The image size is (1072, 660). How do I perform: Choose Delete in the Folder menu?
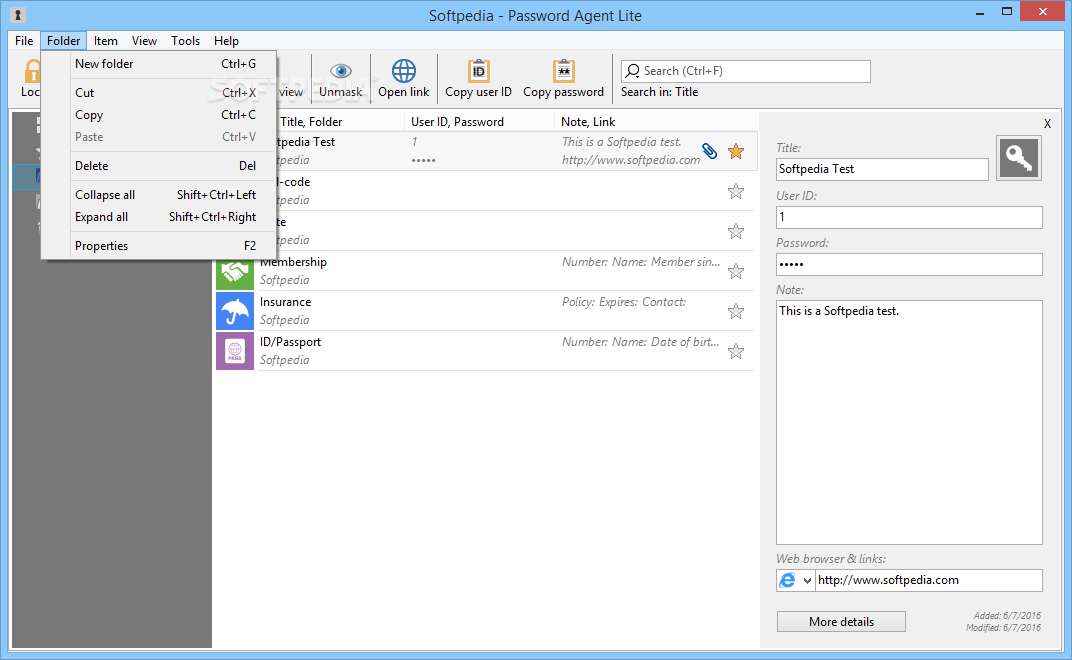159,166
